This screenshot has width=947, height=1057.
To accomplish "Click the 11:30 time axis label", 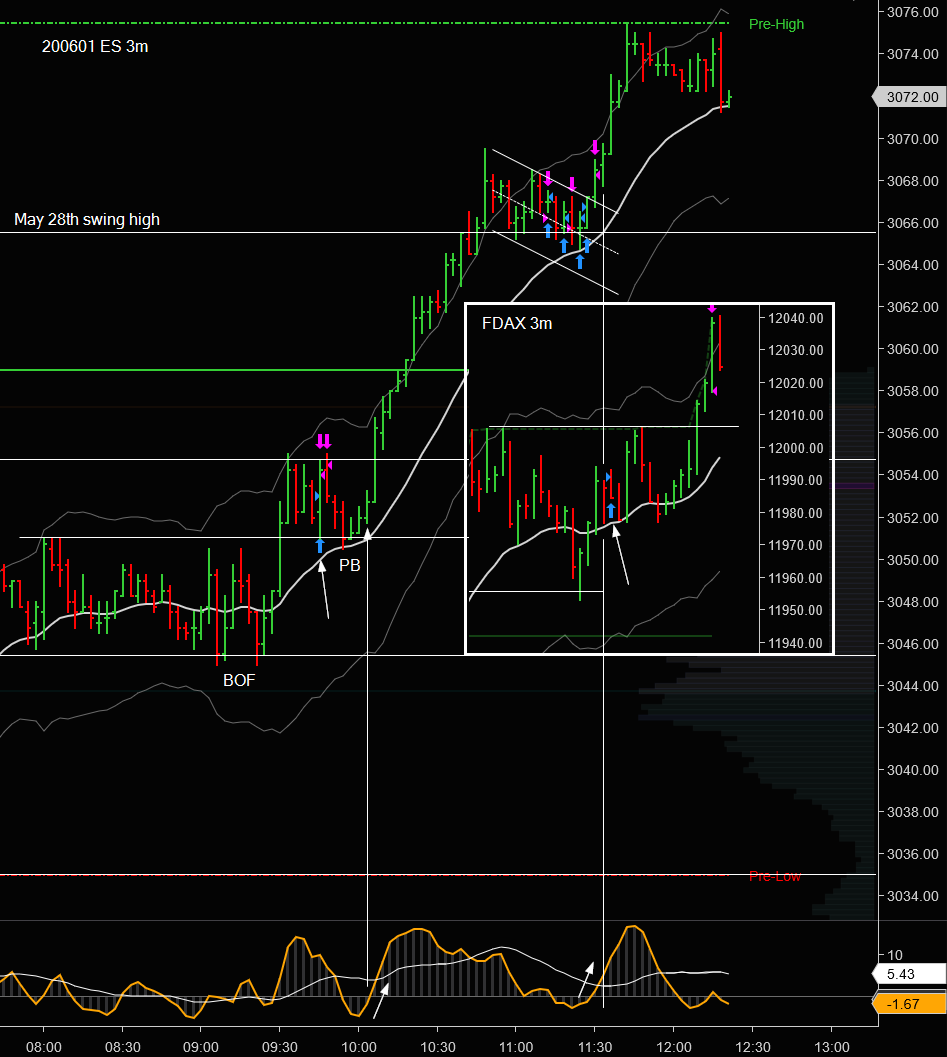I will [x=594, y=1047].
